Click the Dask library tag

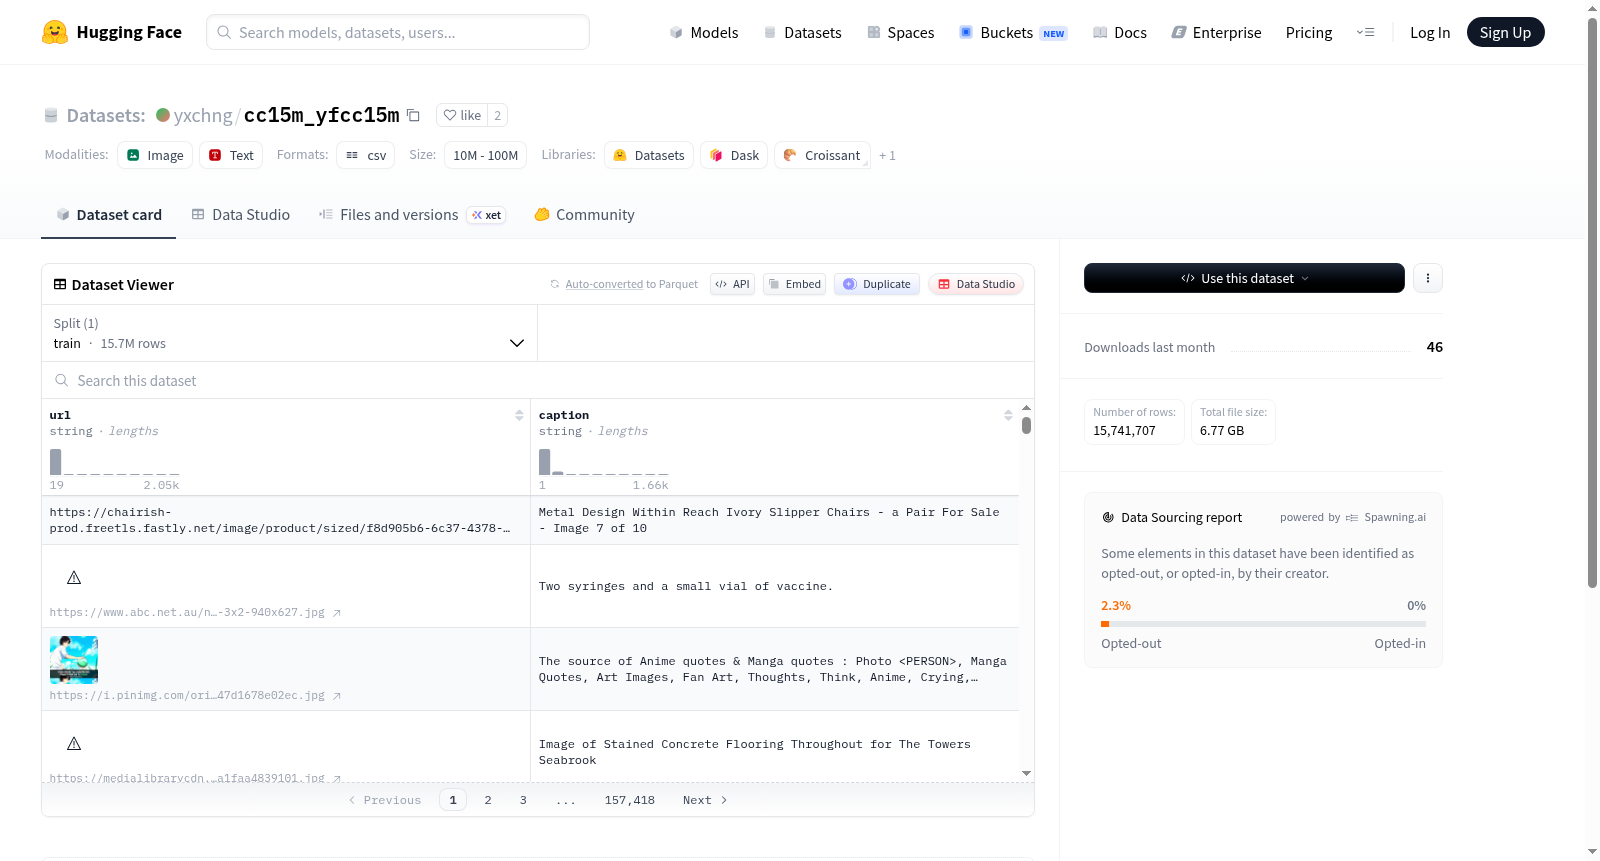734,155
